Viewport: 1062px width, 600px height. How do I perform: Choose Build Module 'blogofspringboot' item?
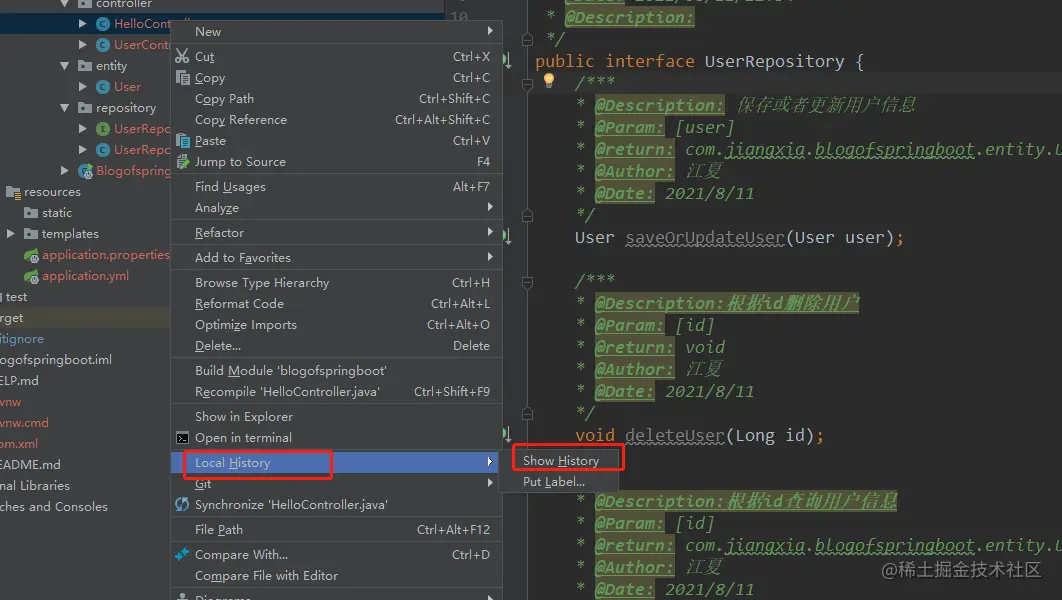[x=336, y=370]
